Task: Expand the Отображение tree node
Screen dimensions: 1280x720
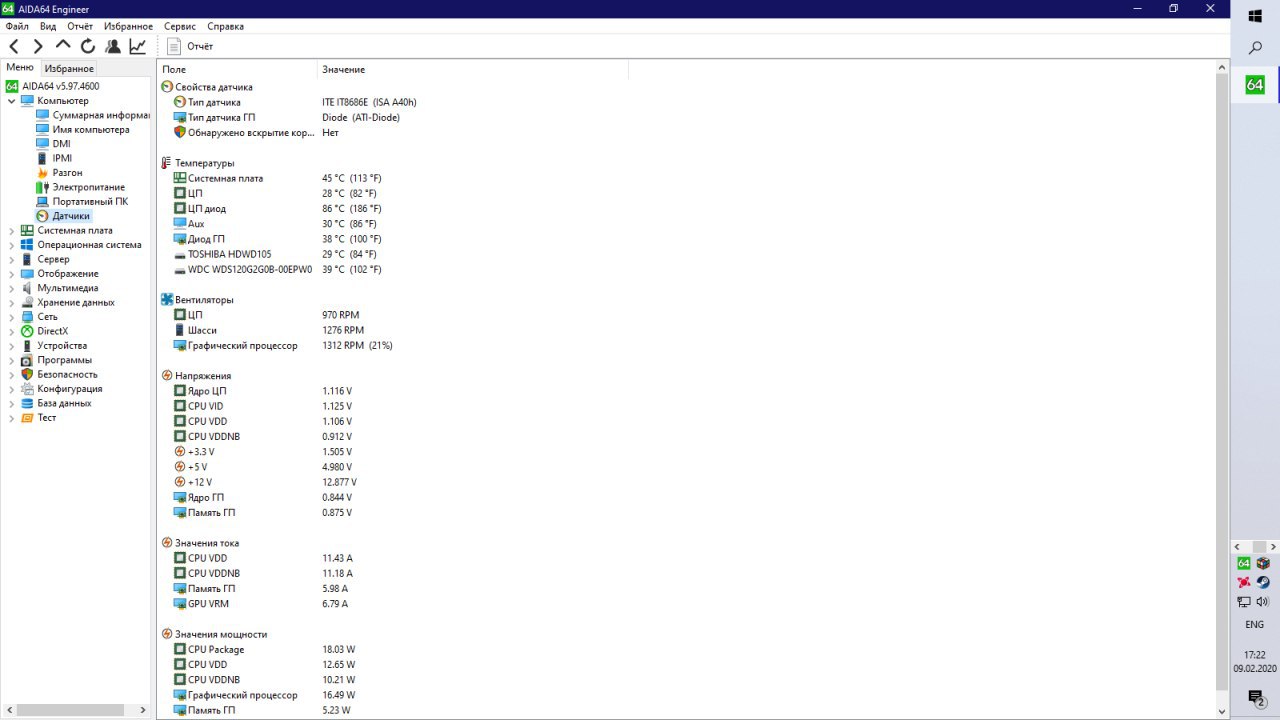Action: point(11,274)
